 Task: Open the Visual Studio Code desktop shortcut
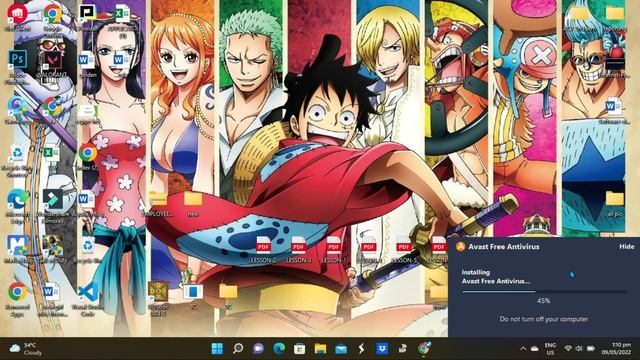tap(87, 299)
